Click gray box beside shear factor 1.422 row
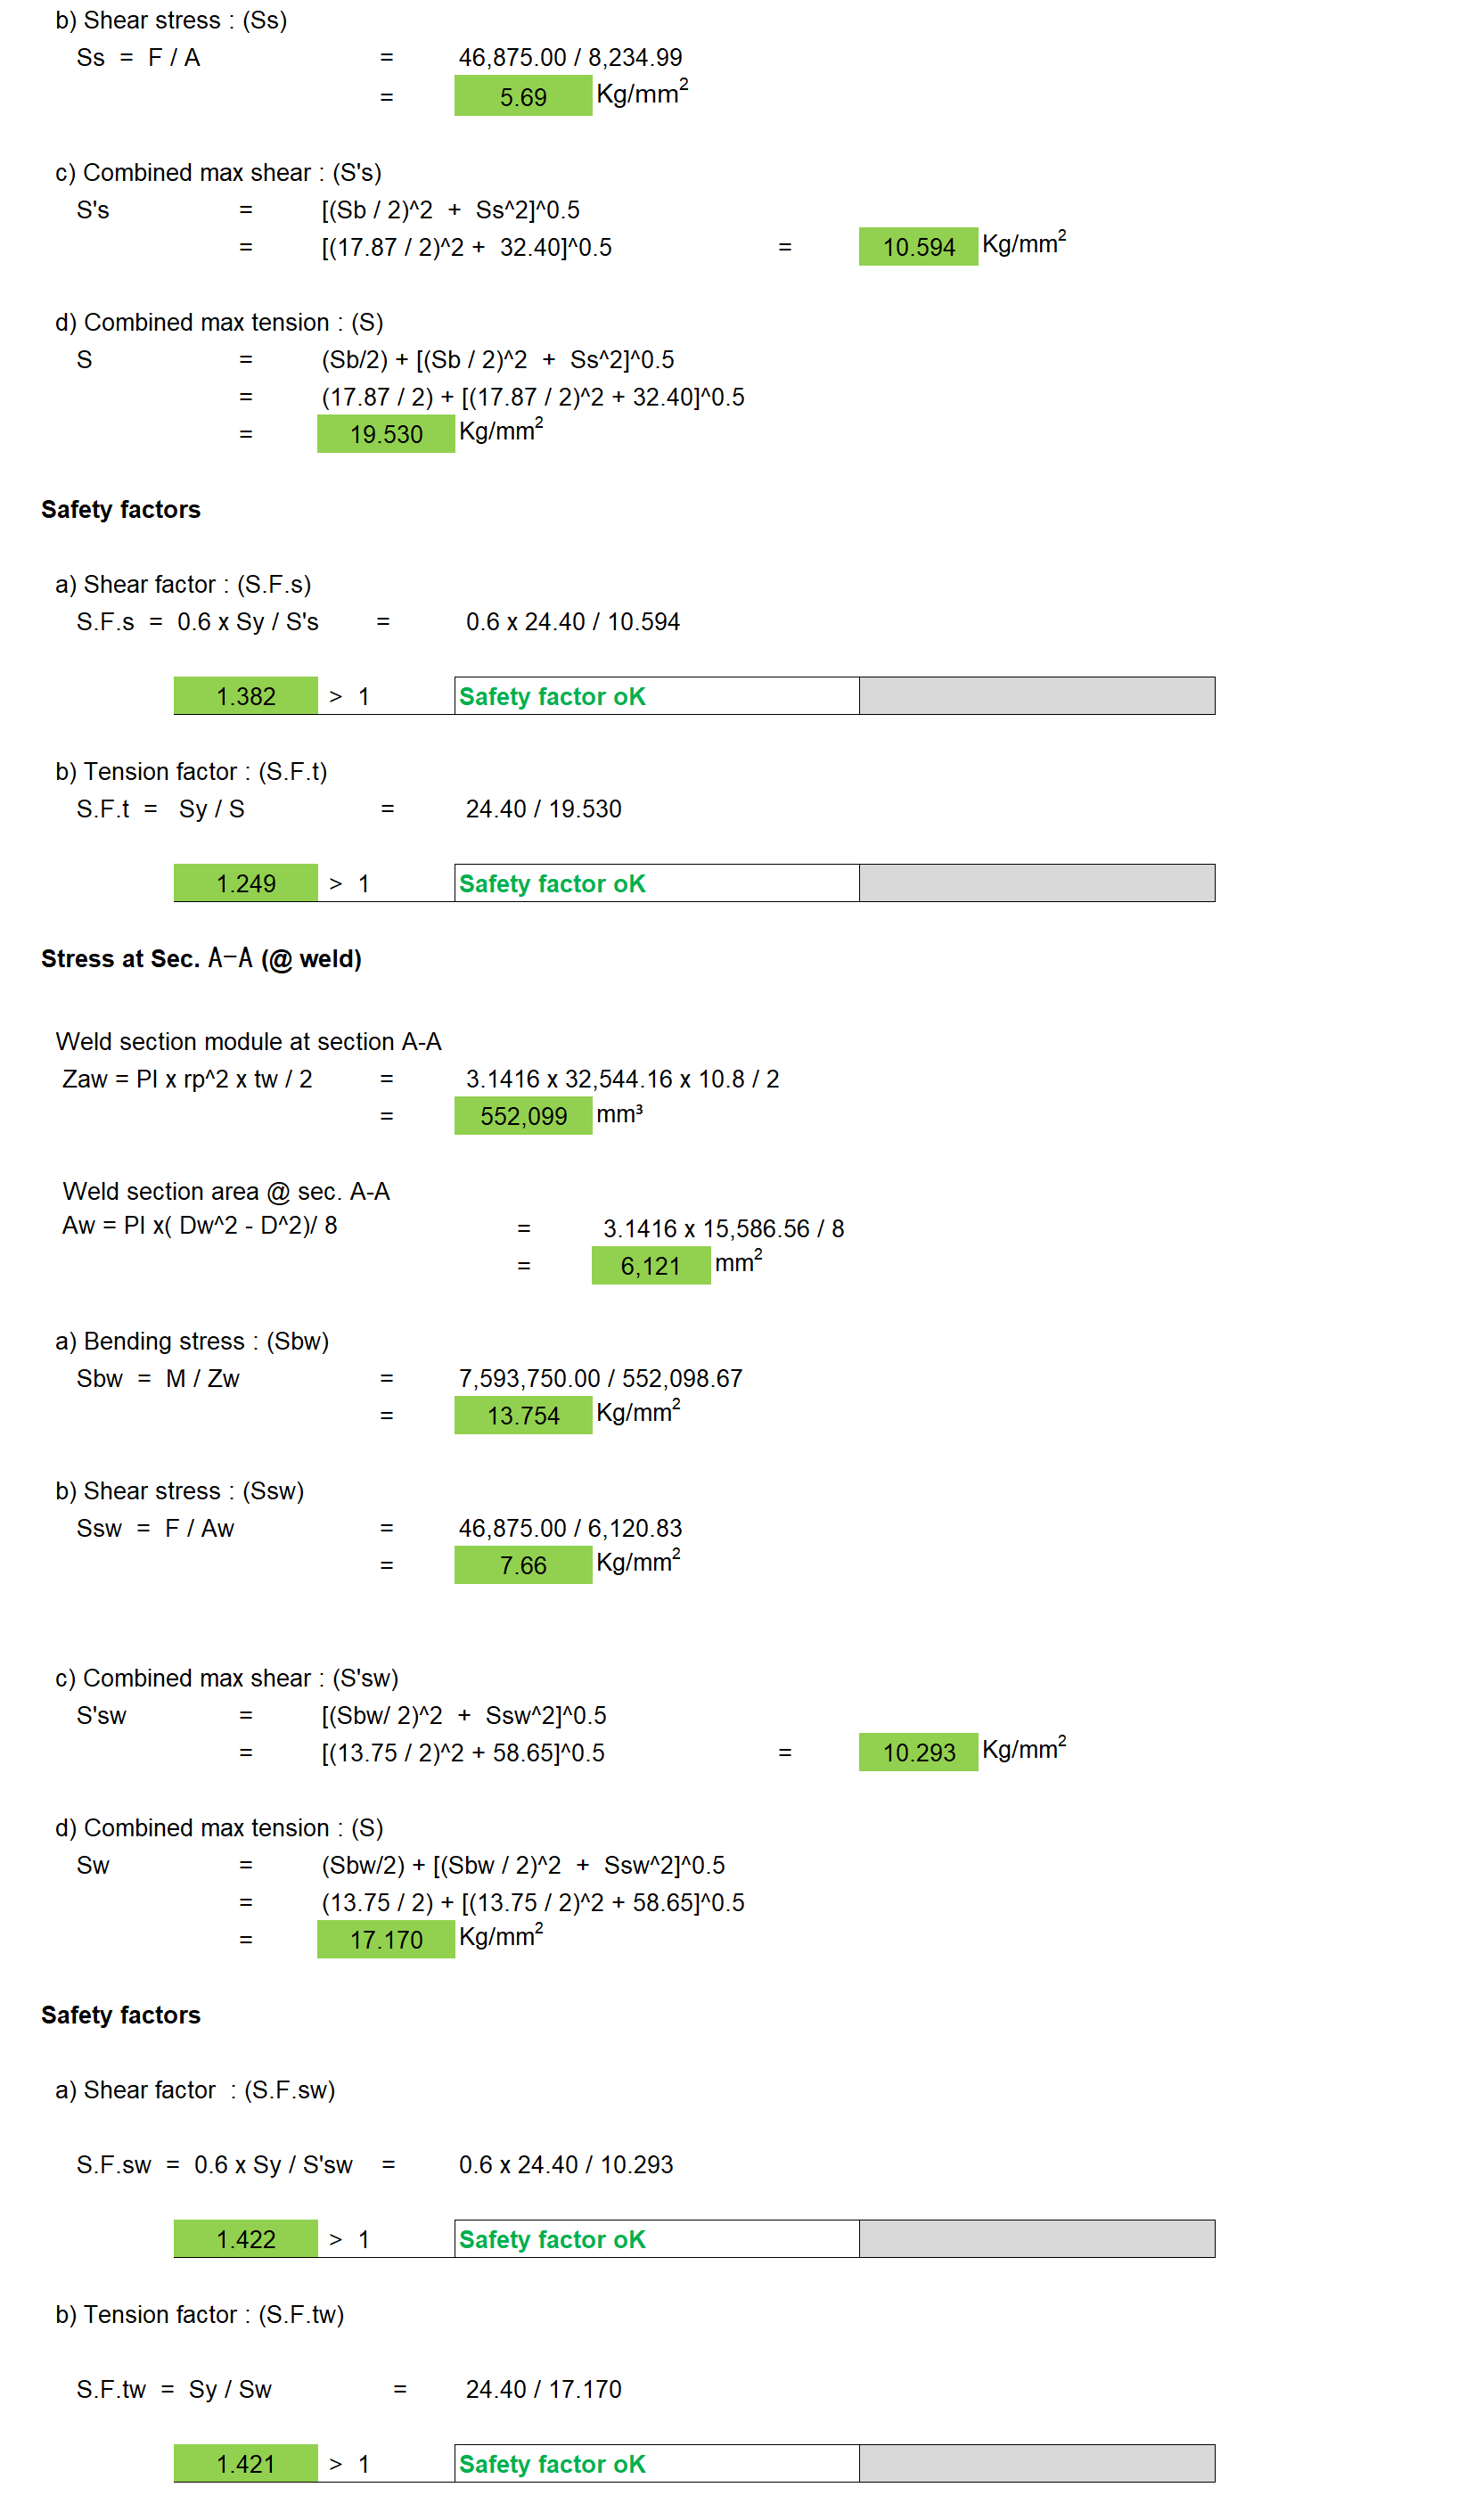1483x2520 pixels. pyautogui.click(x=1037, y=2239)
